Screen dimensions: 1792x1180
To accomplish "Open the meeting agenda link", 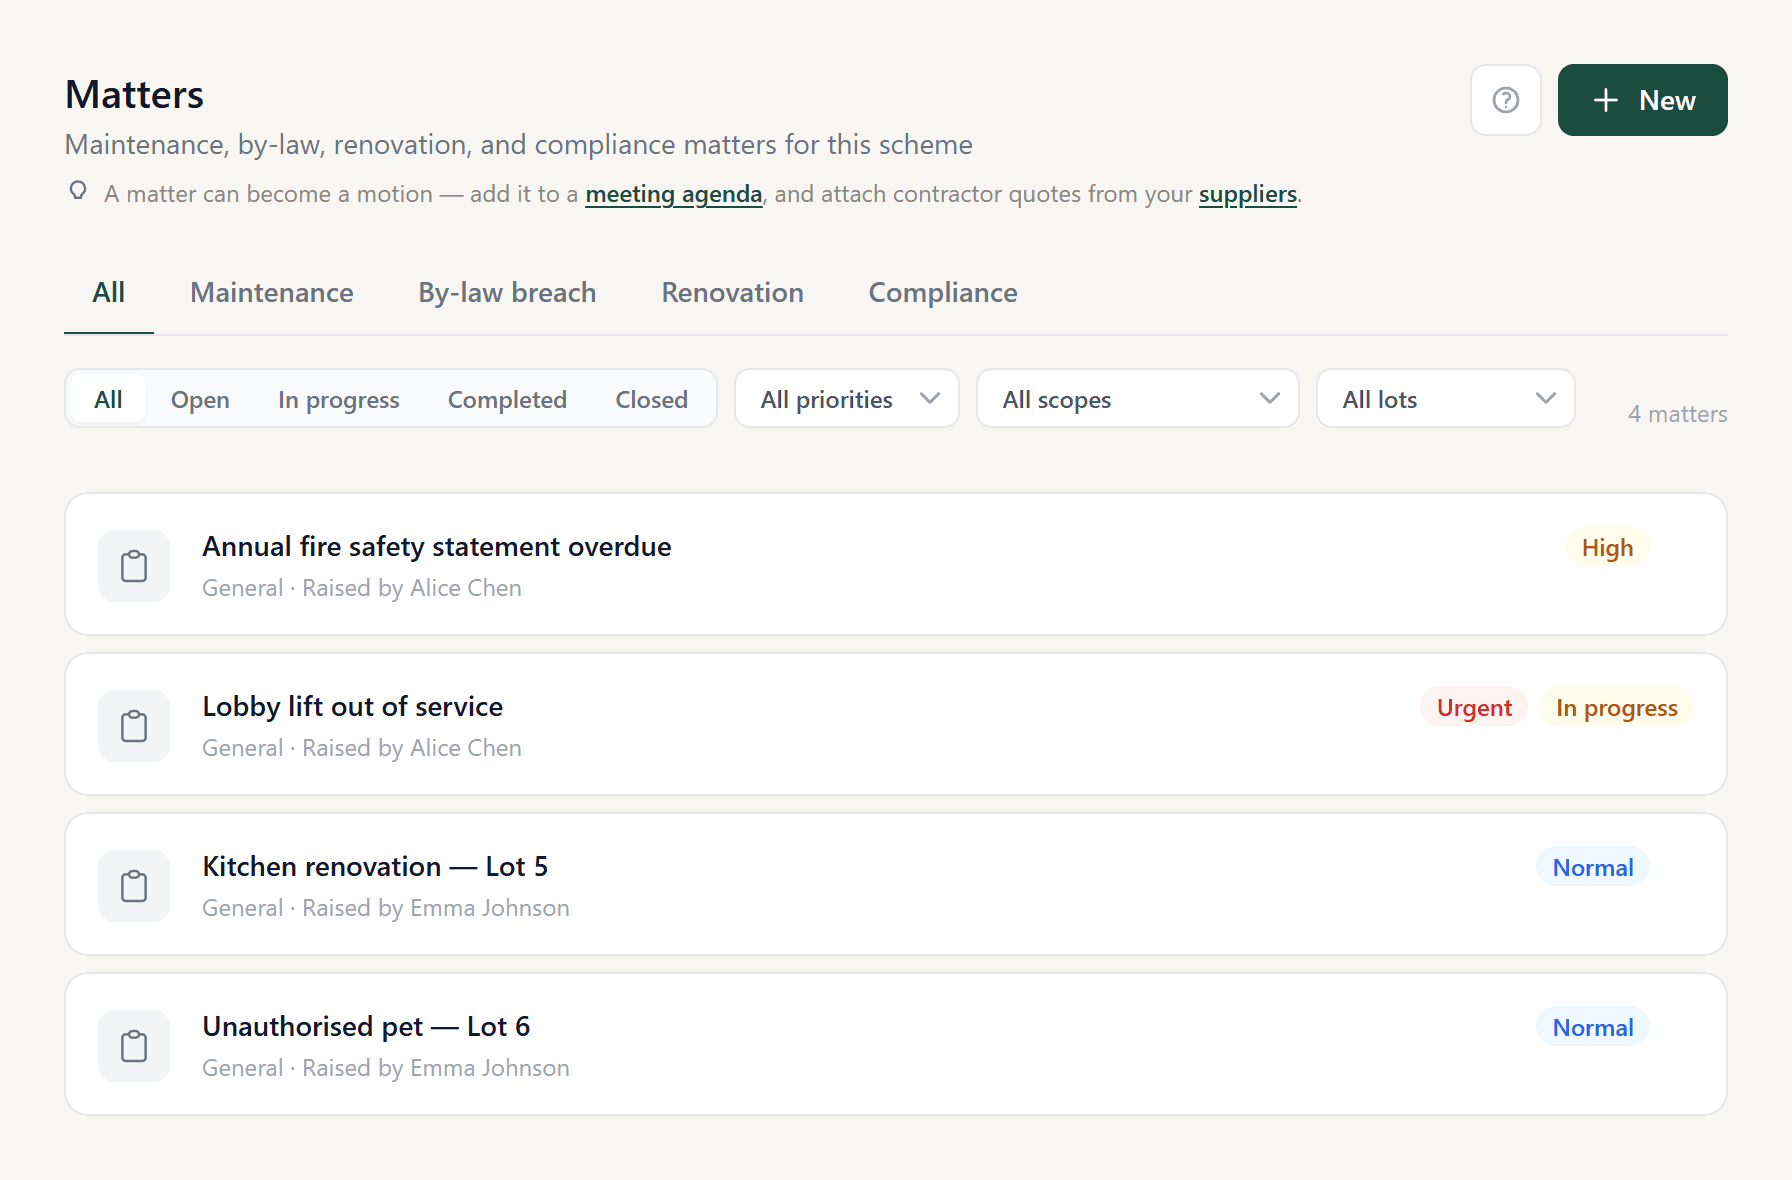I will (673, 194).
